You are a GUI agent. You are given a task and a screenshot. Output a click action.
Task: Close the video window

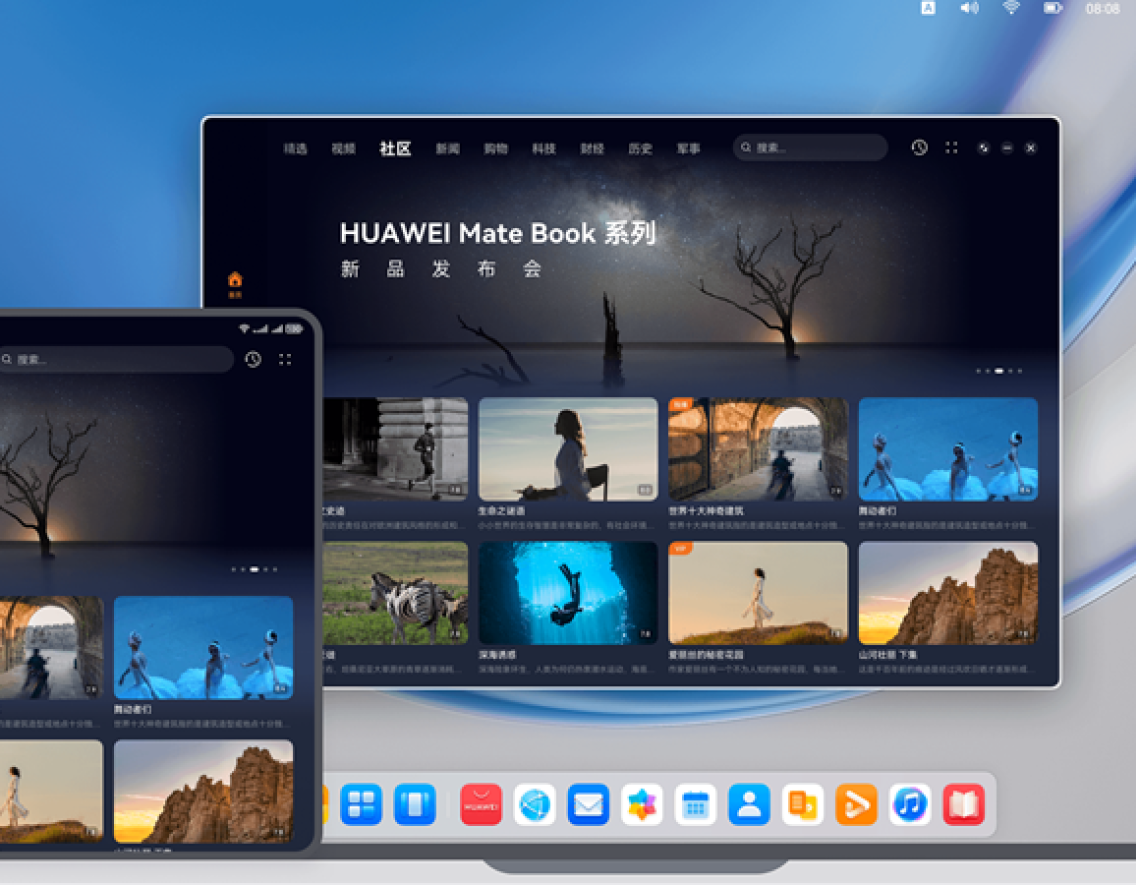point(1031,148)
